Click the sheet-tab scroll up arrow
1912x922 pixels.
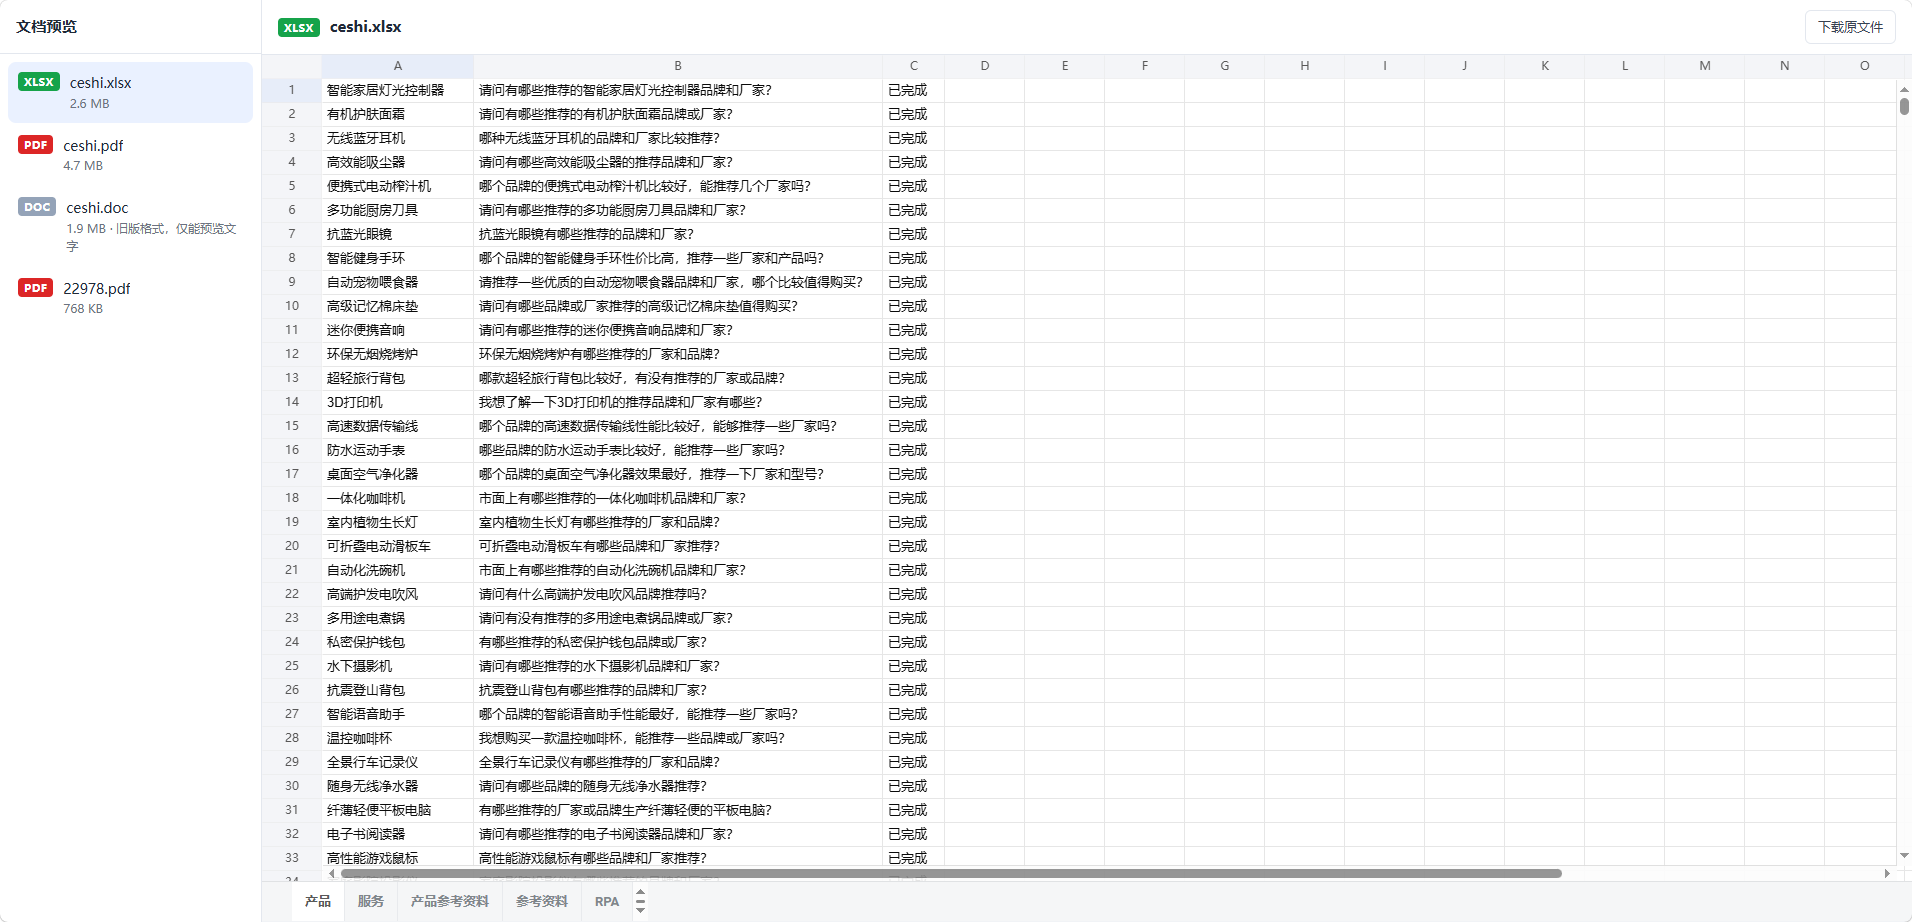click(x=640, y=893)
